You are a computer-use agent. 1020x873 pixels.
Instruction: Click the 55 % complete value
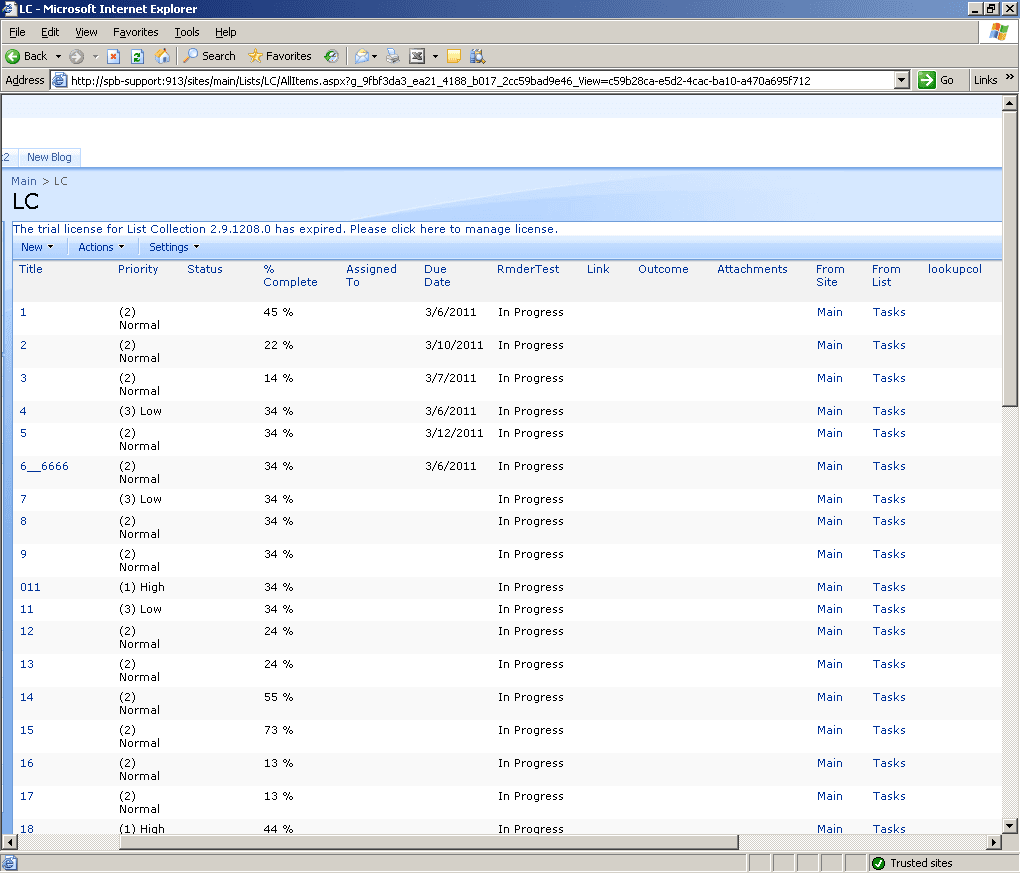coord(278,697)
